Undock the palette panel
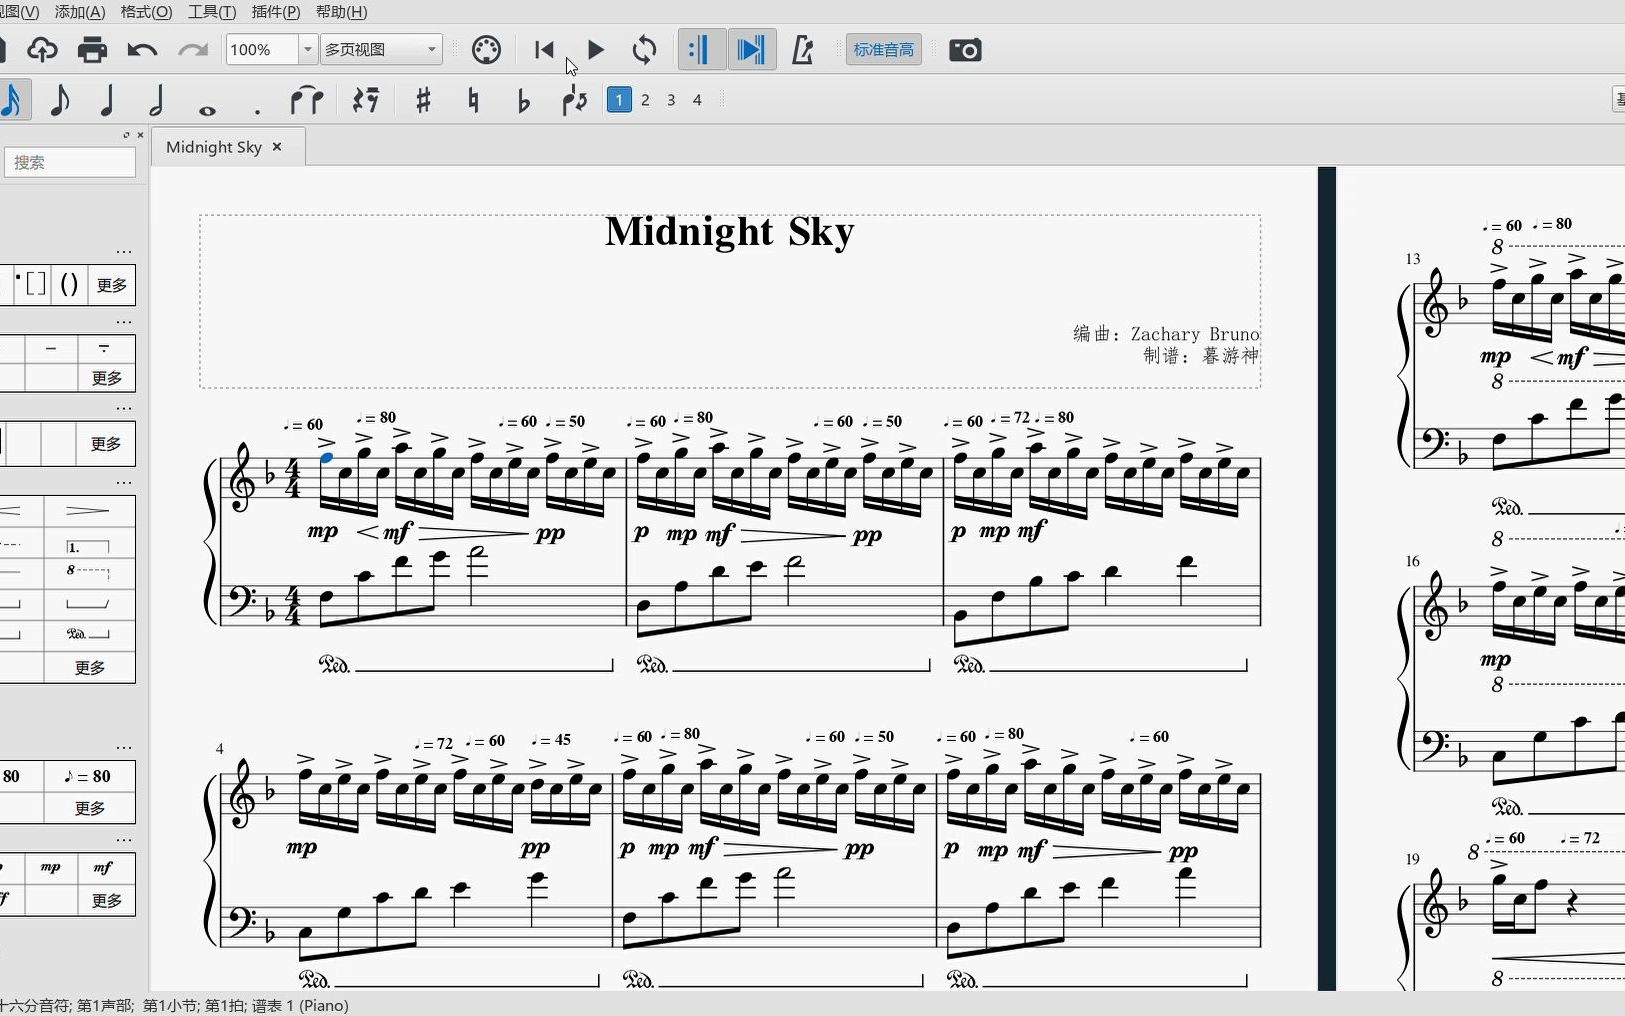 [126, 134]
